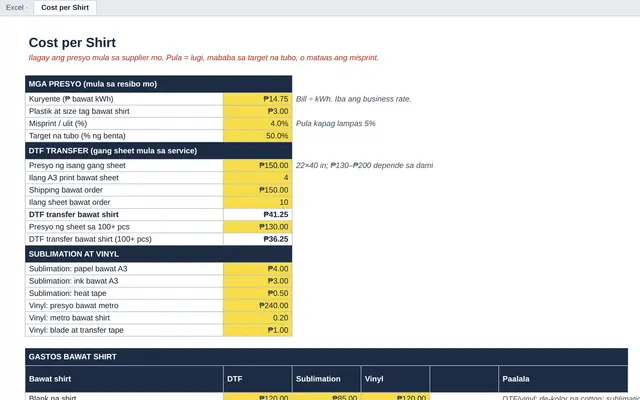Select Sublimation papel bawat A3 ₱4.00 cell
Screen dimensions: 640x400
tap(258, 269)
